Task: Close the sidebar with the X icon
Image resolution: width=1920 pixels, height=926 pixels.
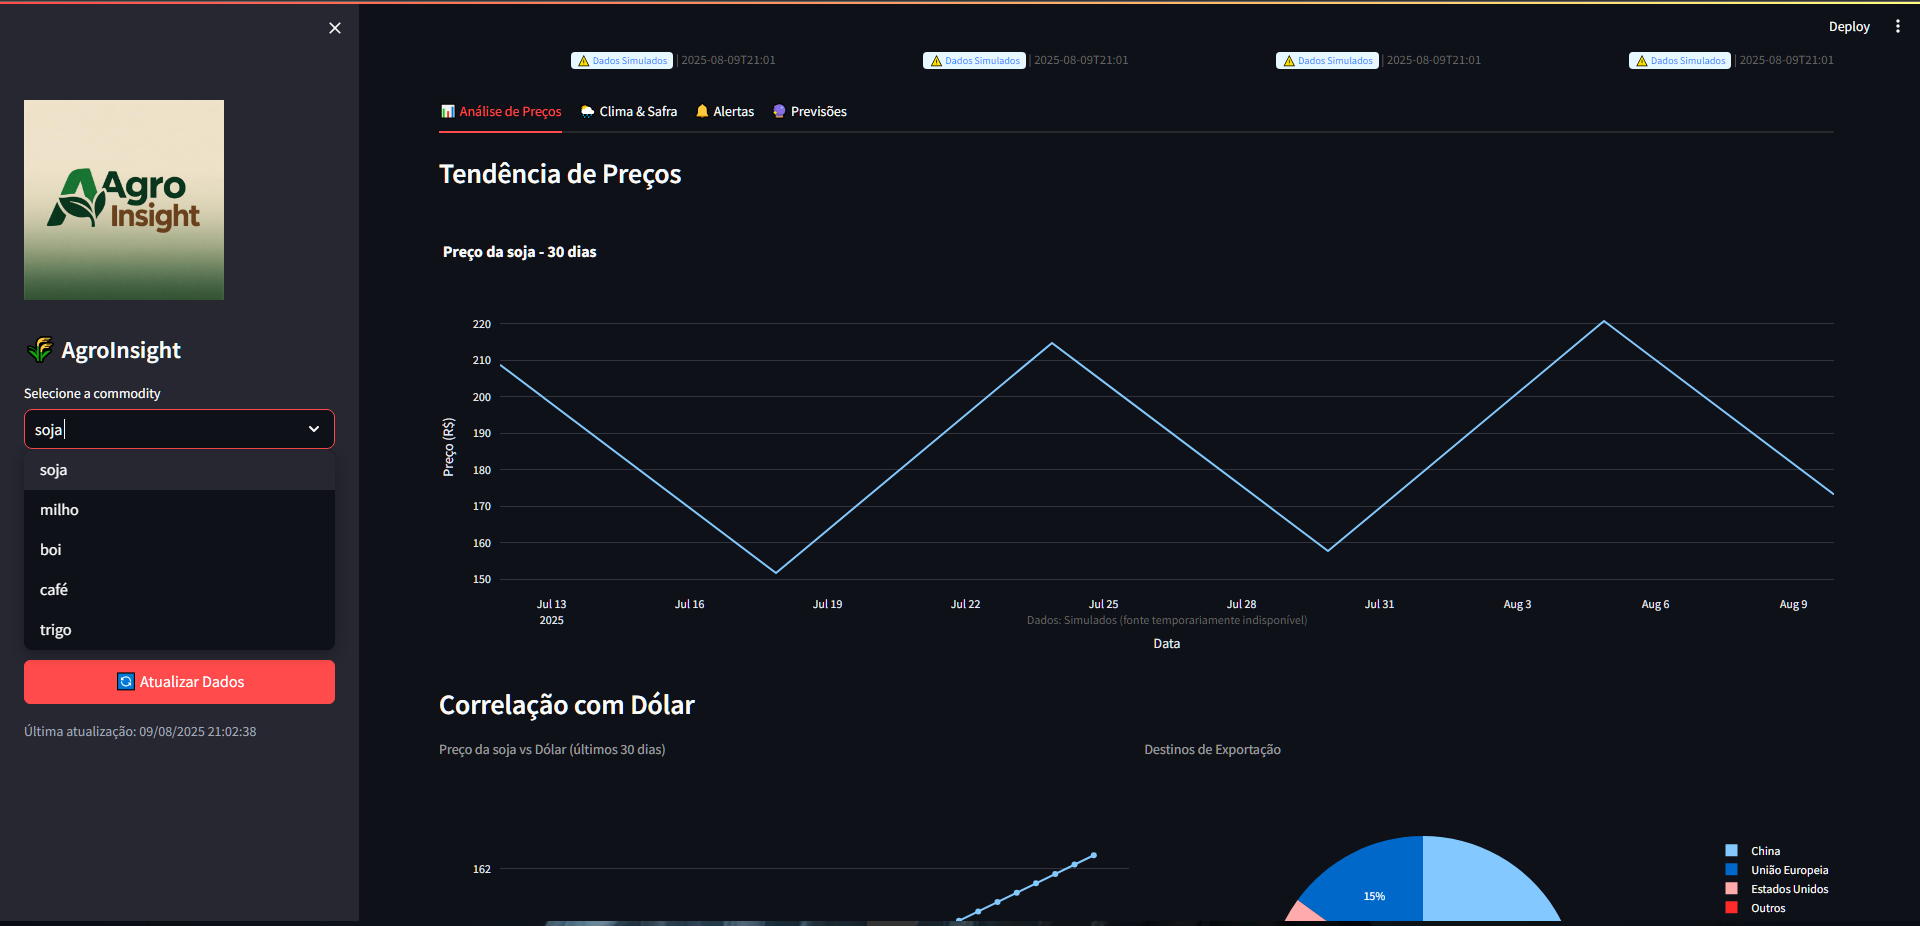Action: click(x=335, y=28)
